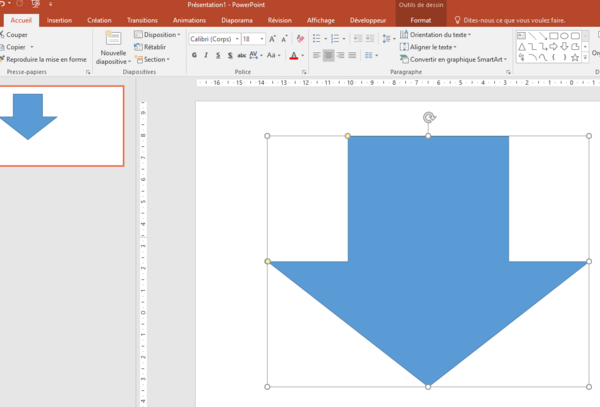Align text left
The height and width of the screenshot is (407, 600).
pyautogui.click(x=316, y=55)
